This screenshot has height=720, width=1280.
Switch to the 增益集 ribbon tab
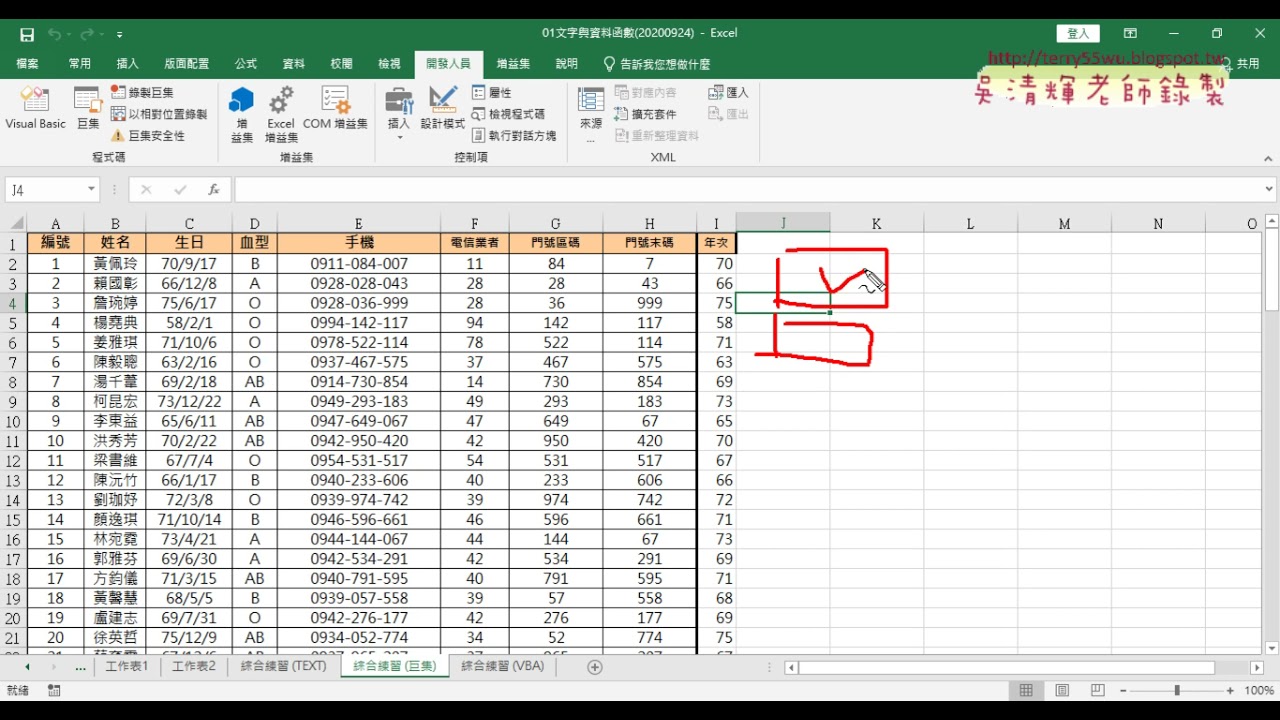(514, 64)
